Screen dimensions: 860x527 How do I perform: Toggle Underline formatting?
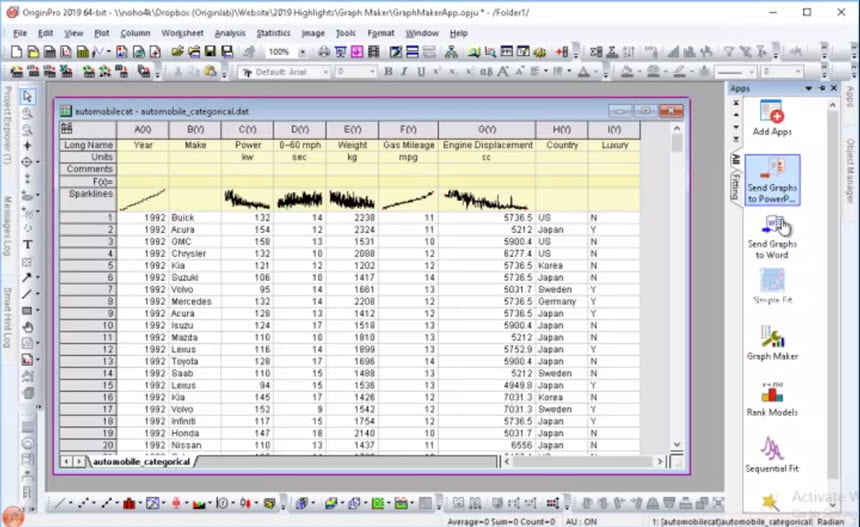coord(421,72)
